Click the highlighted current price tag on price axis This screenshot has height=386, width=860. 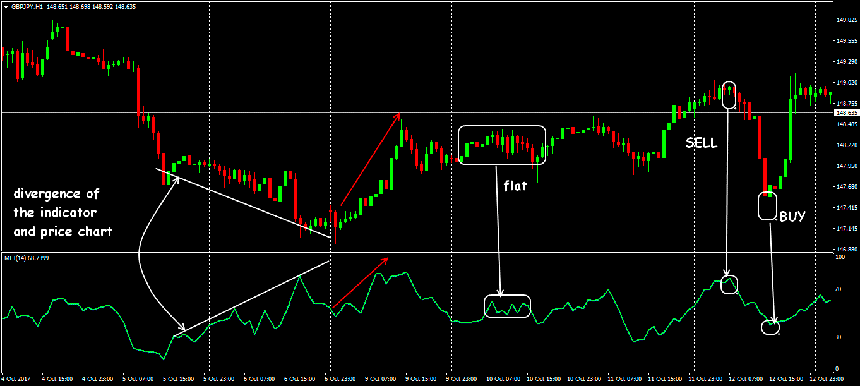[x=846, y=113]
